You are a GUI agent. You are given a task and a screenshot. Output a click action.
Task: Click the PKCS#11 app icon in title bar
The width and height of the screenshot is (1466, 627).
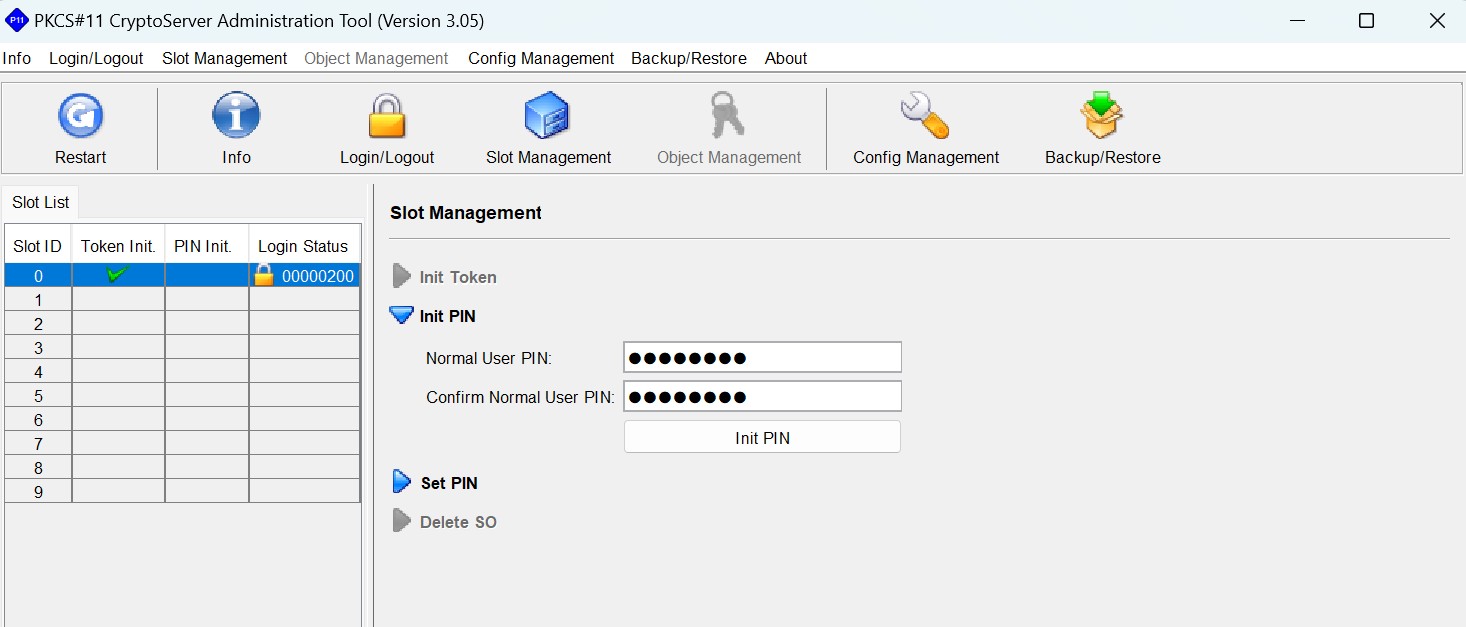tap(17, 20)
